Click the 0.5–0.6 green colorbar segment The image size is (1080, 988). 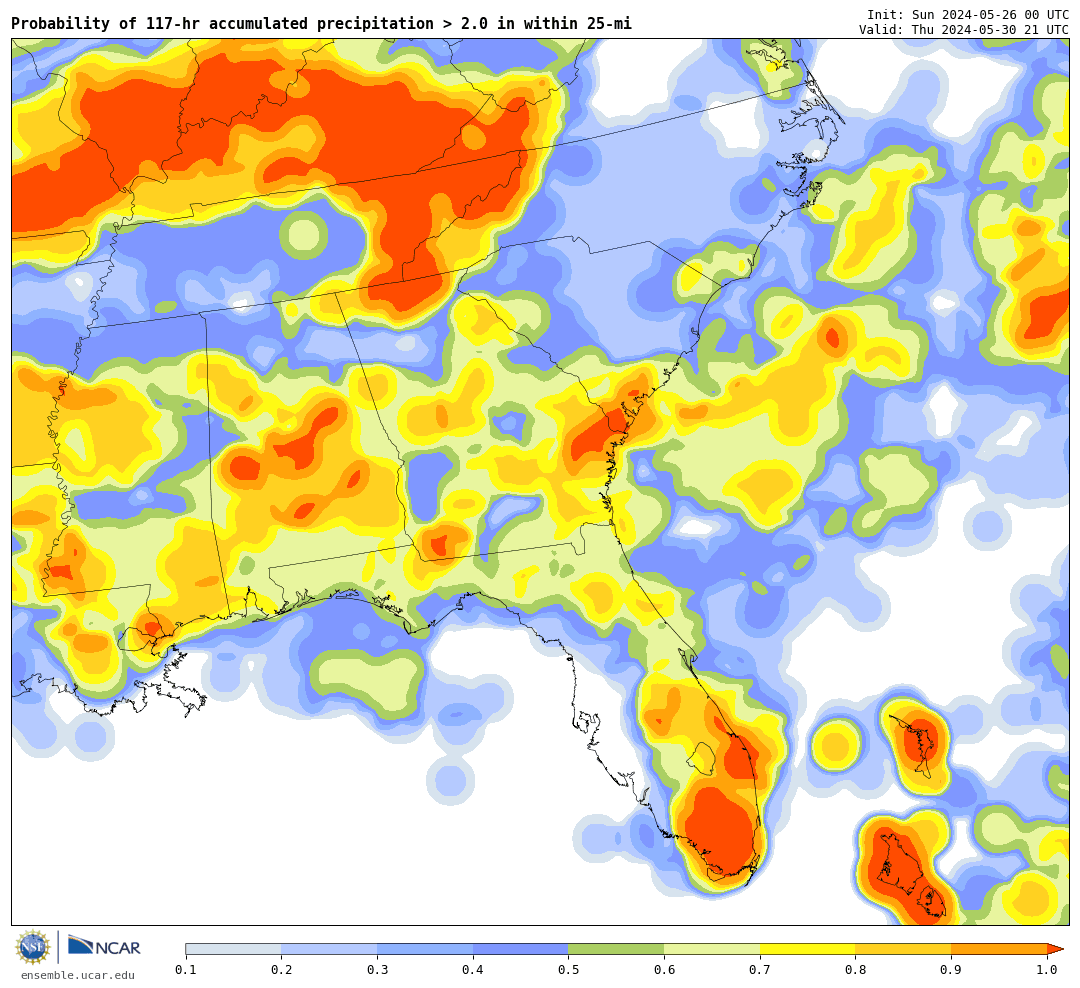point(616,949)
